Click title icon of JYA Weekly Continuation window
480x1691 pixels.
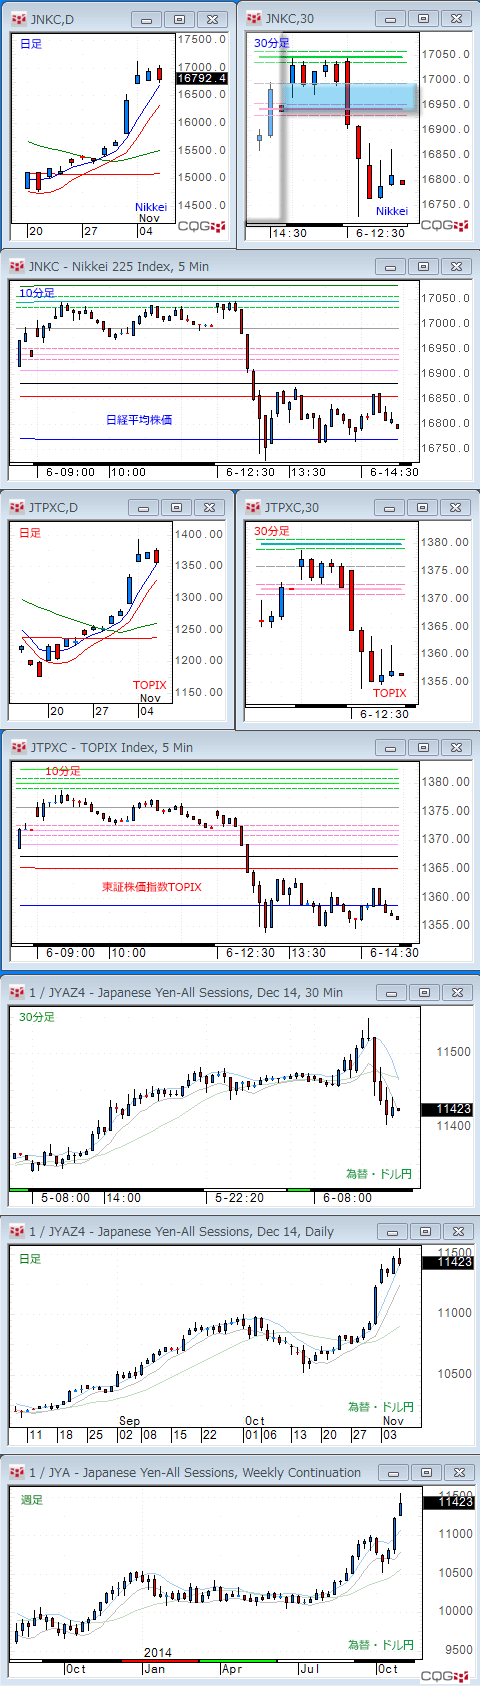click(17, 1472)
